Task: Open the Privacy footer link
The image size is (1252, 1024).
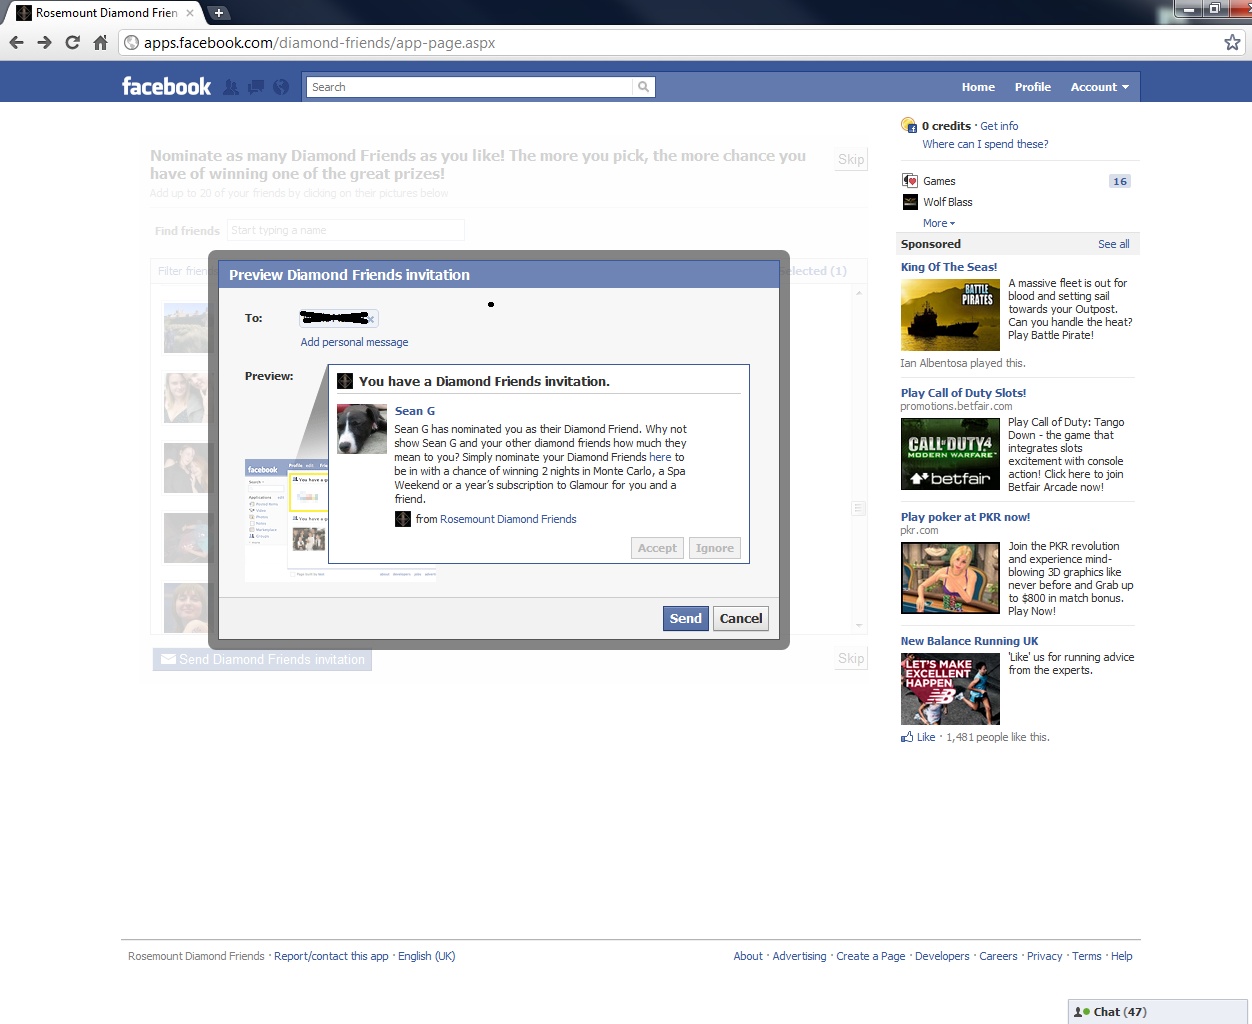Action: [x=1045, y=956]
